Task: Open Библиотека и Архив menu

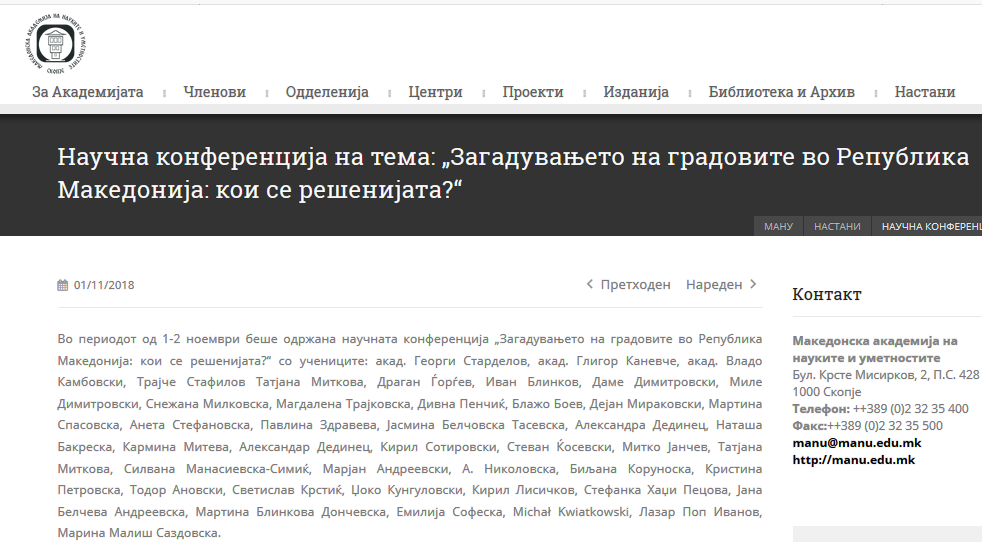Action: point(781,92)
